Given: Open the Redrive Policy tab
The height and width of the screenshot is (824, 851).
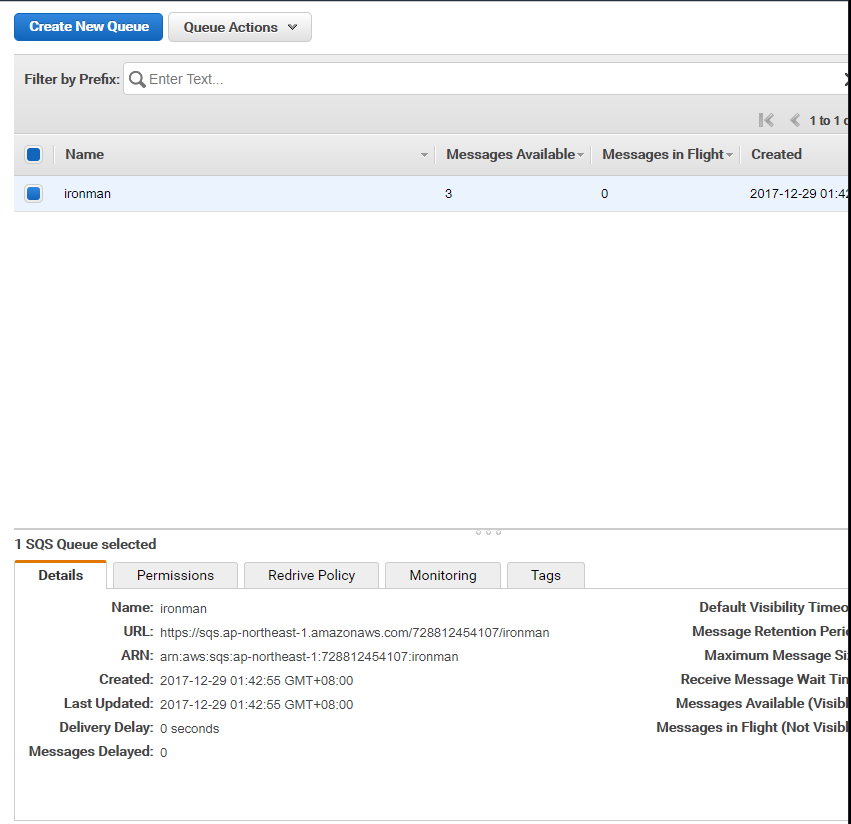Looking at the screenshot, I should 312,575.
